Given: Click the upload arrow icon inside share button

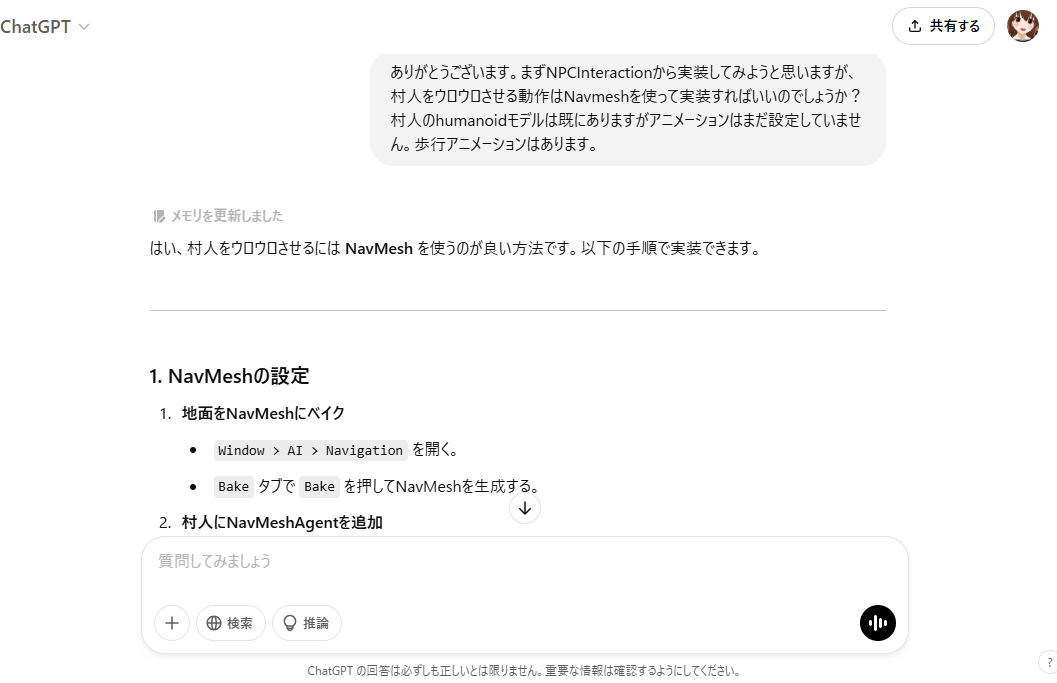Looking at the screenshot, I should point(915,26).
